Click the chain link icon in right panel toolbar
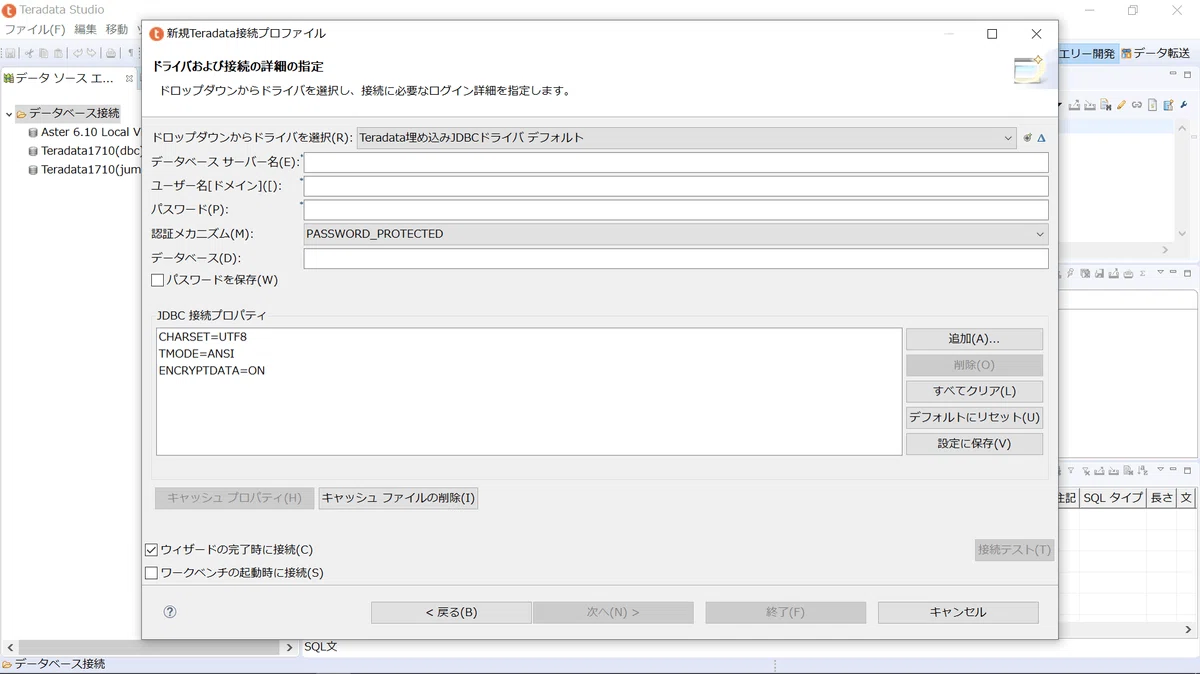The image size is (1200, 674). 1137,105
